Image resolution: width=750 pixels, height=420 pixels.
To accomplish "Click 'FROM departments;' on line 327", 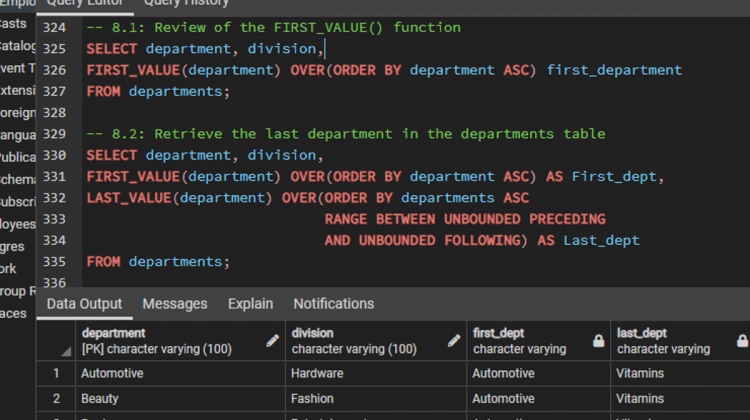I will coord(158,91).
